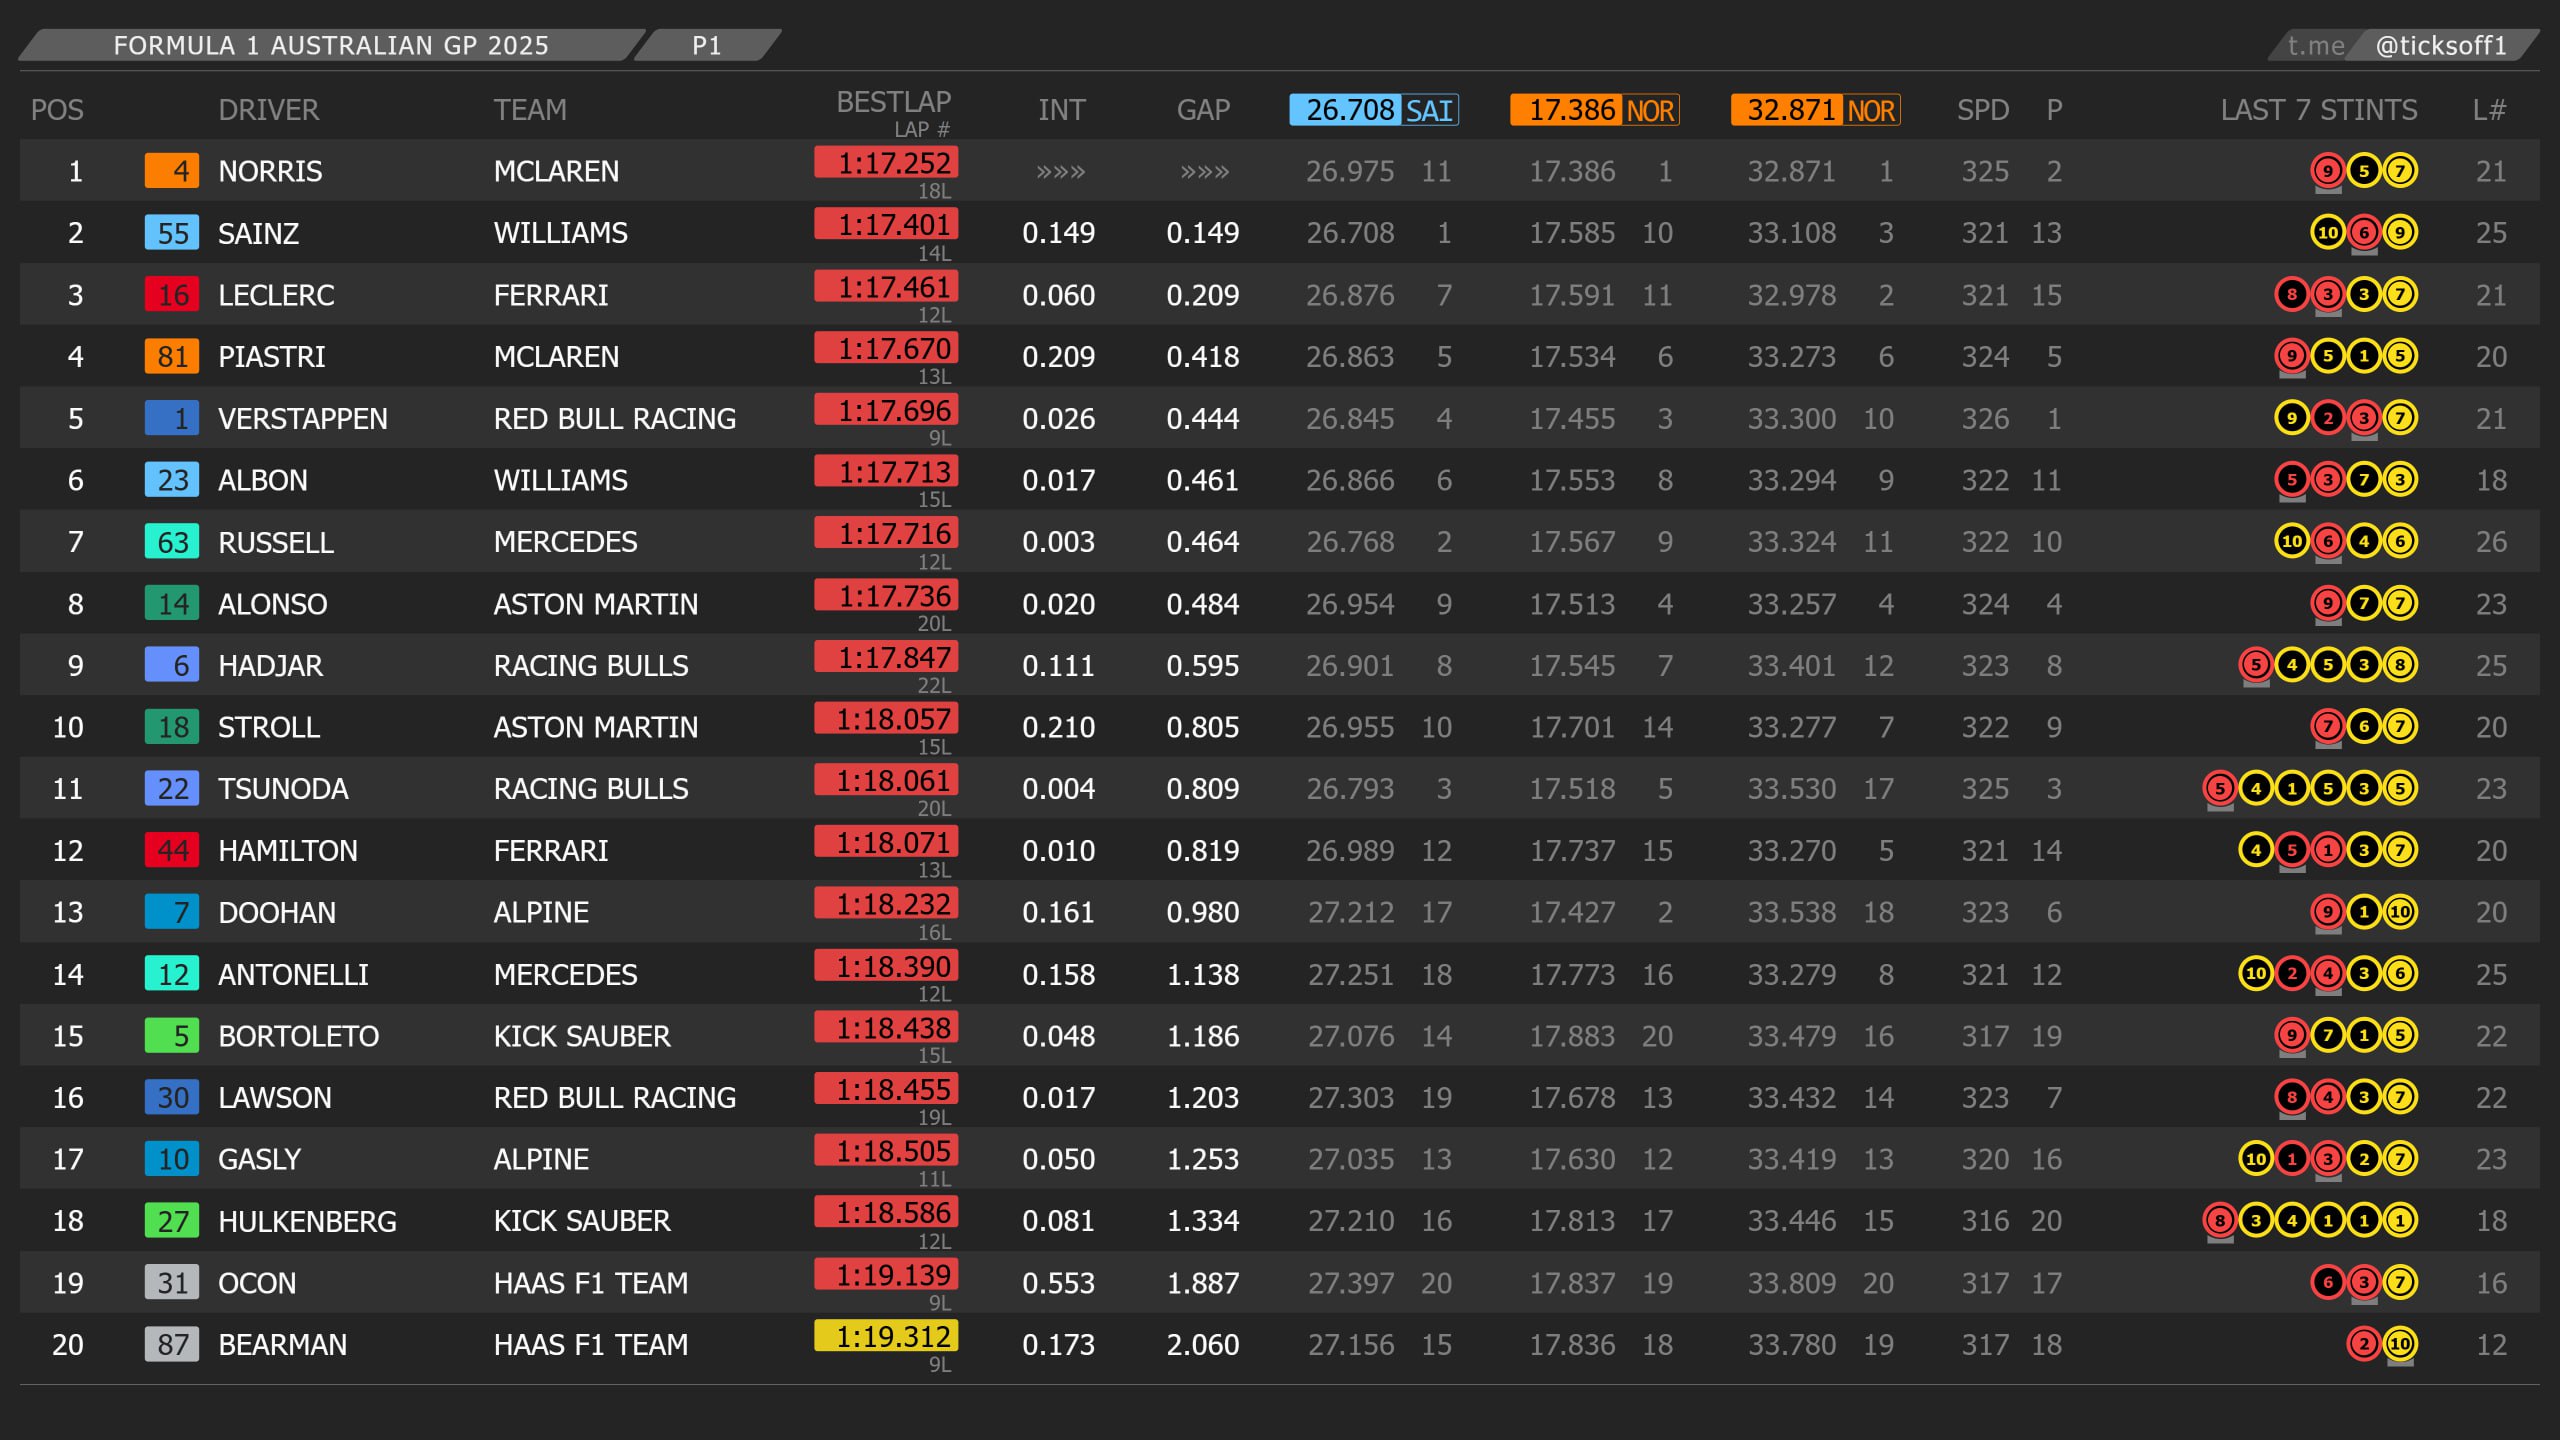Click the red number 16 badge for Leclerc

pyautogui.click(x=172, y=295)
